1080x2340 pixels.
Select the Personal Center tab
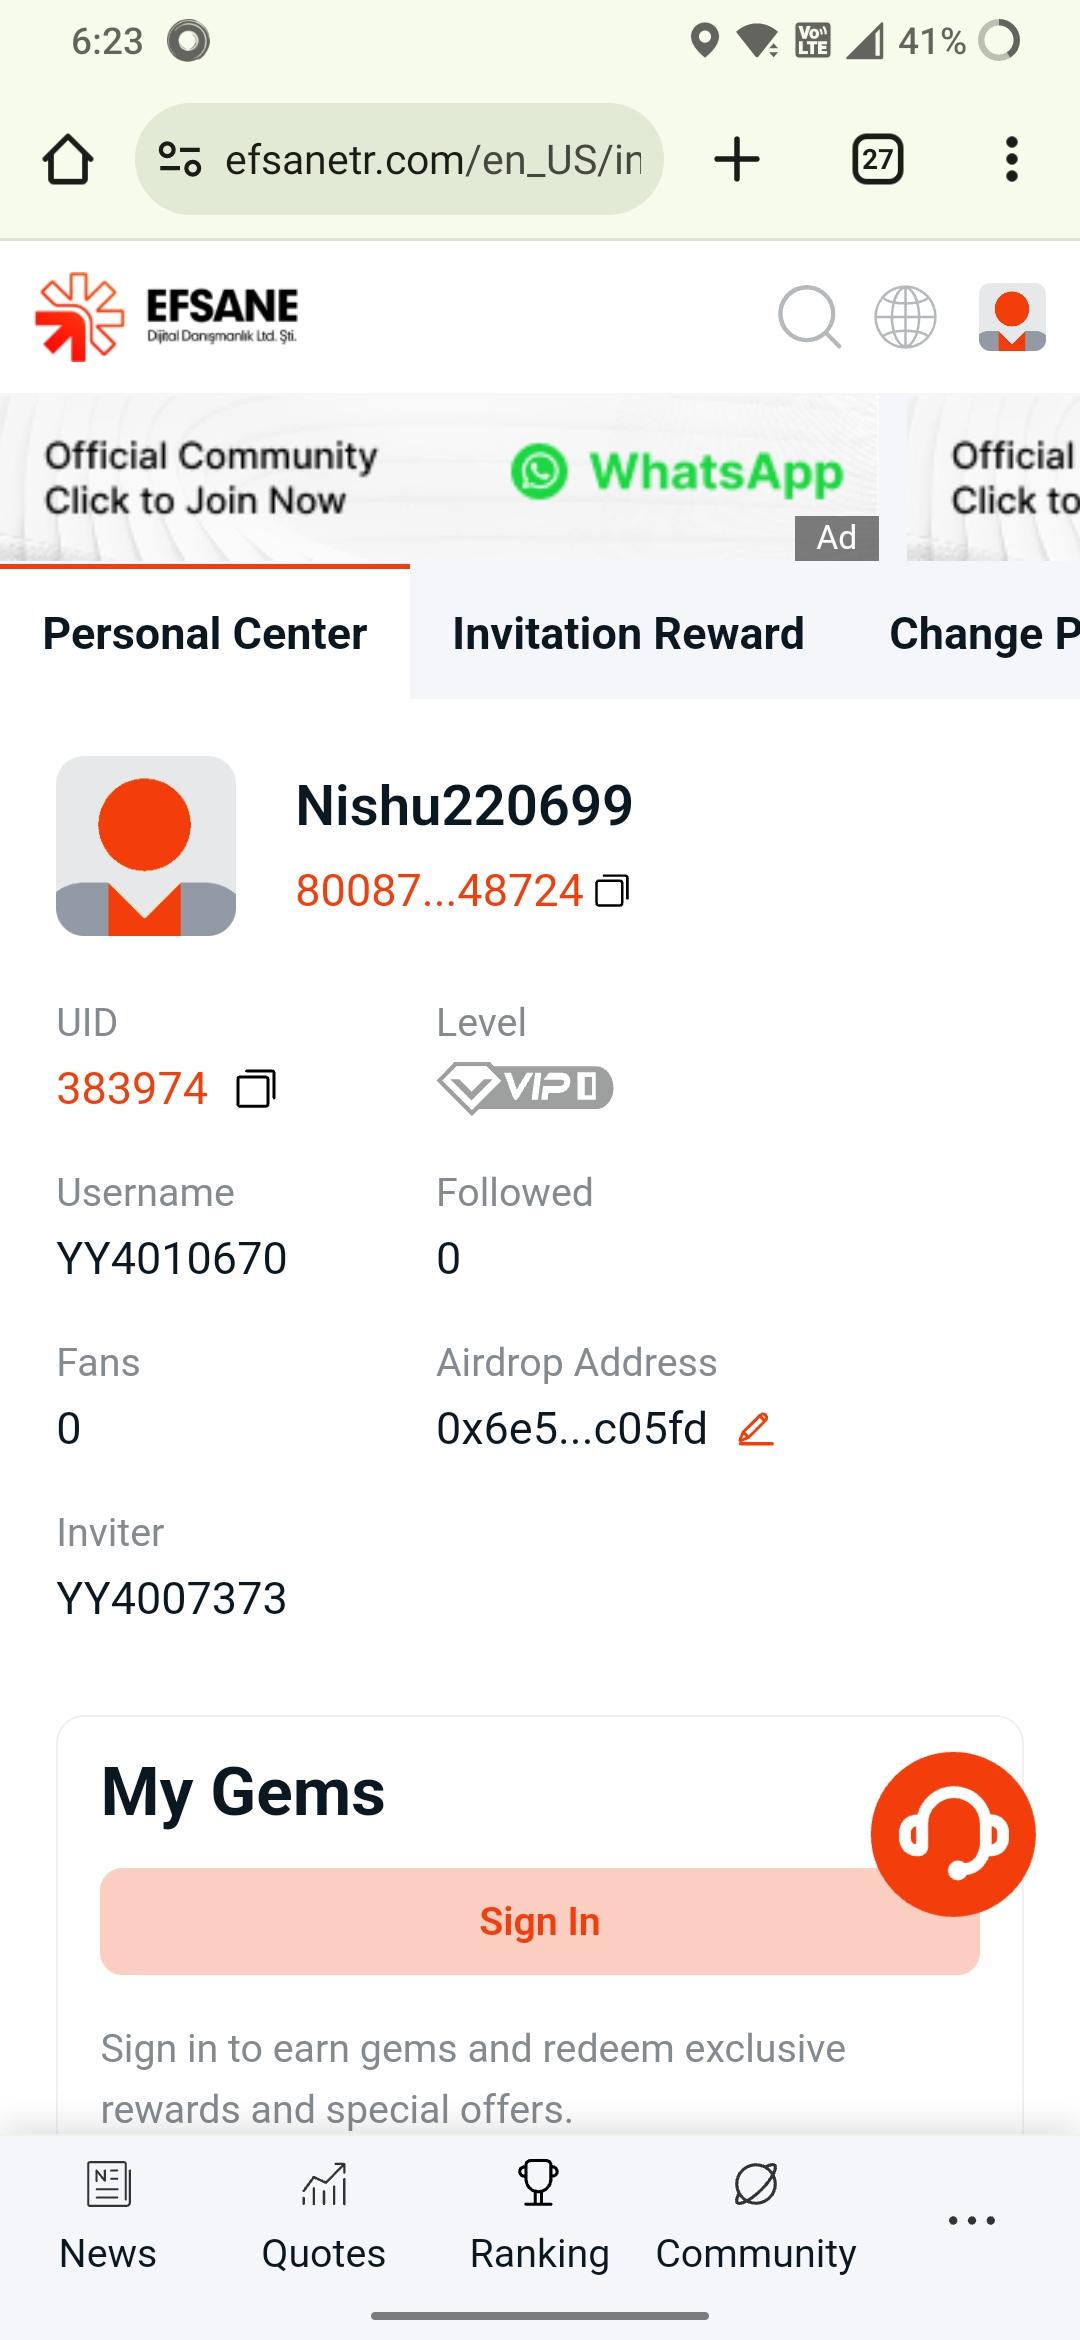pos(205,634)
